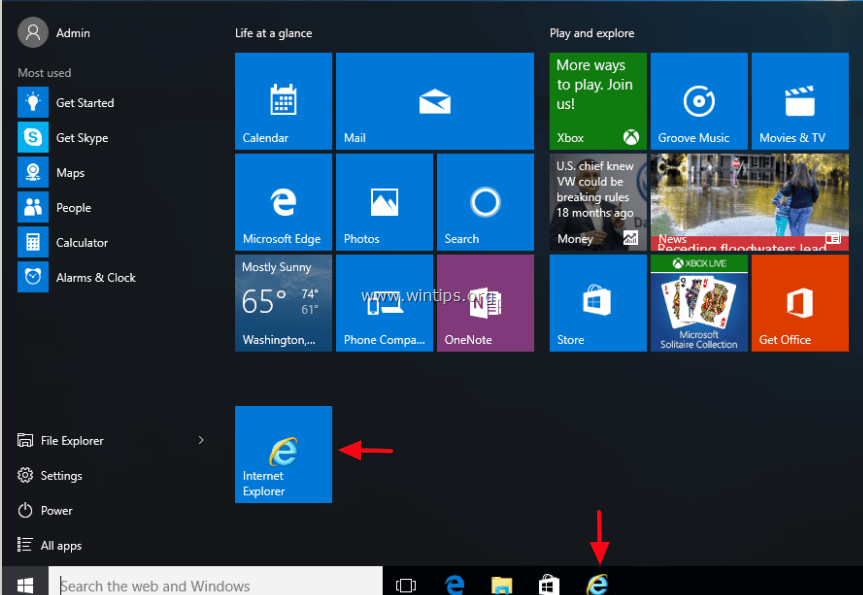Image resolution: width=863 pixels, height=595 pixels.
Task: Open the Groove Music tile
Action: 699,101
